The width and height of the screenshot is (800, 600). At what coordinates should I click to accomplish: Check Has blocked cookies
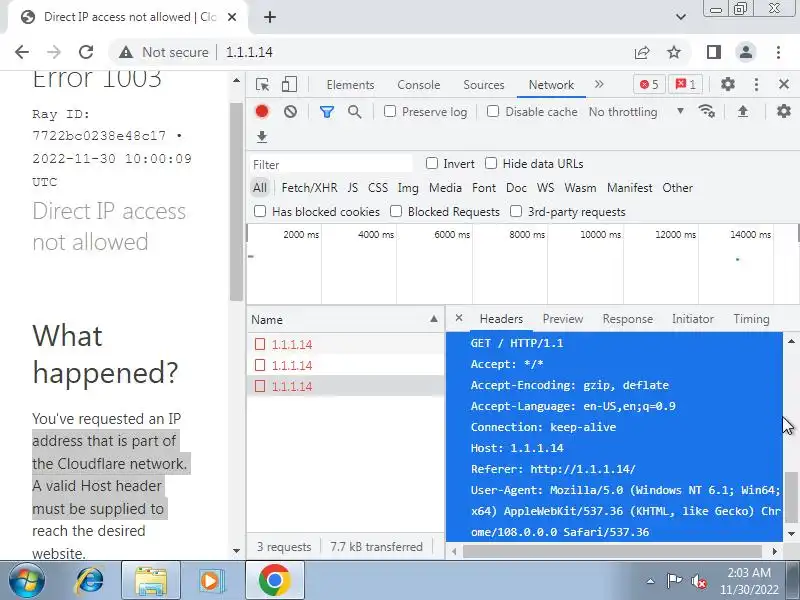[260, 211]
